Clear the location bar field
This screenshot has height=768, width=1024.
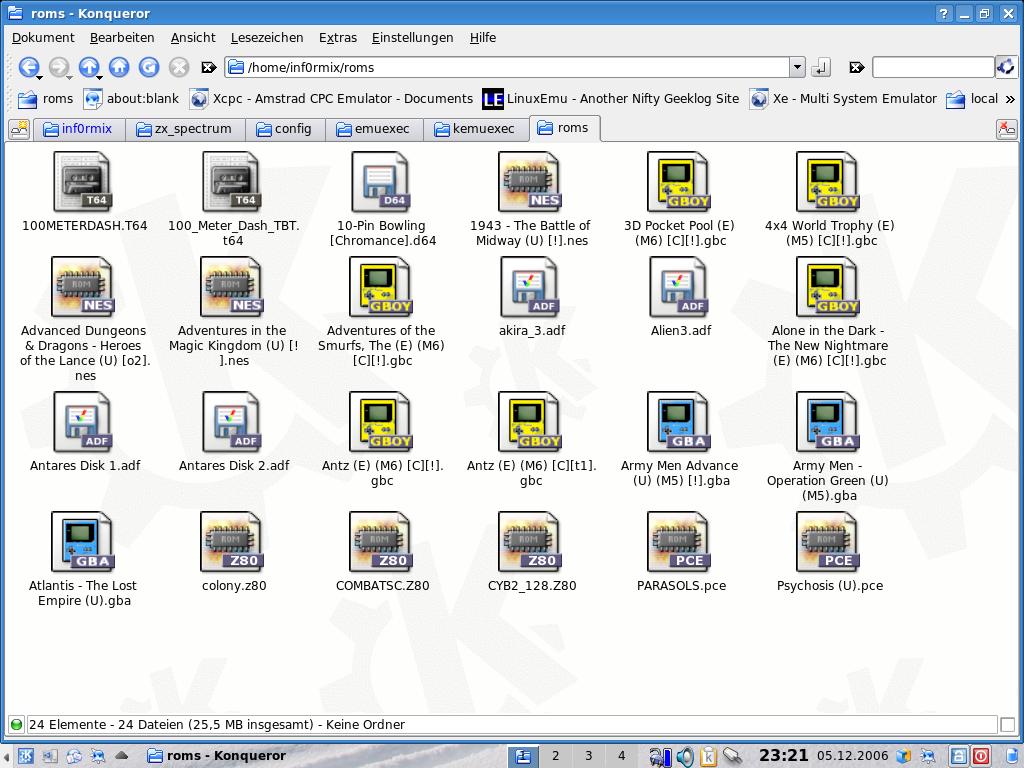[208, 67]
